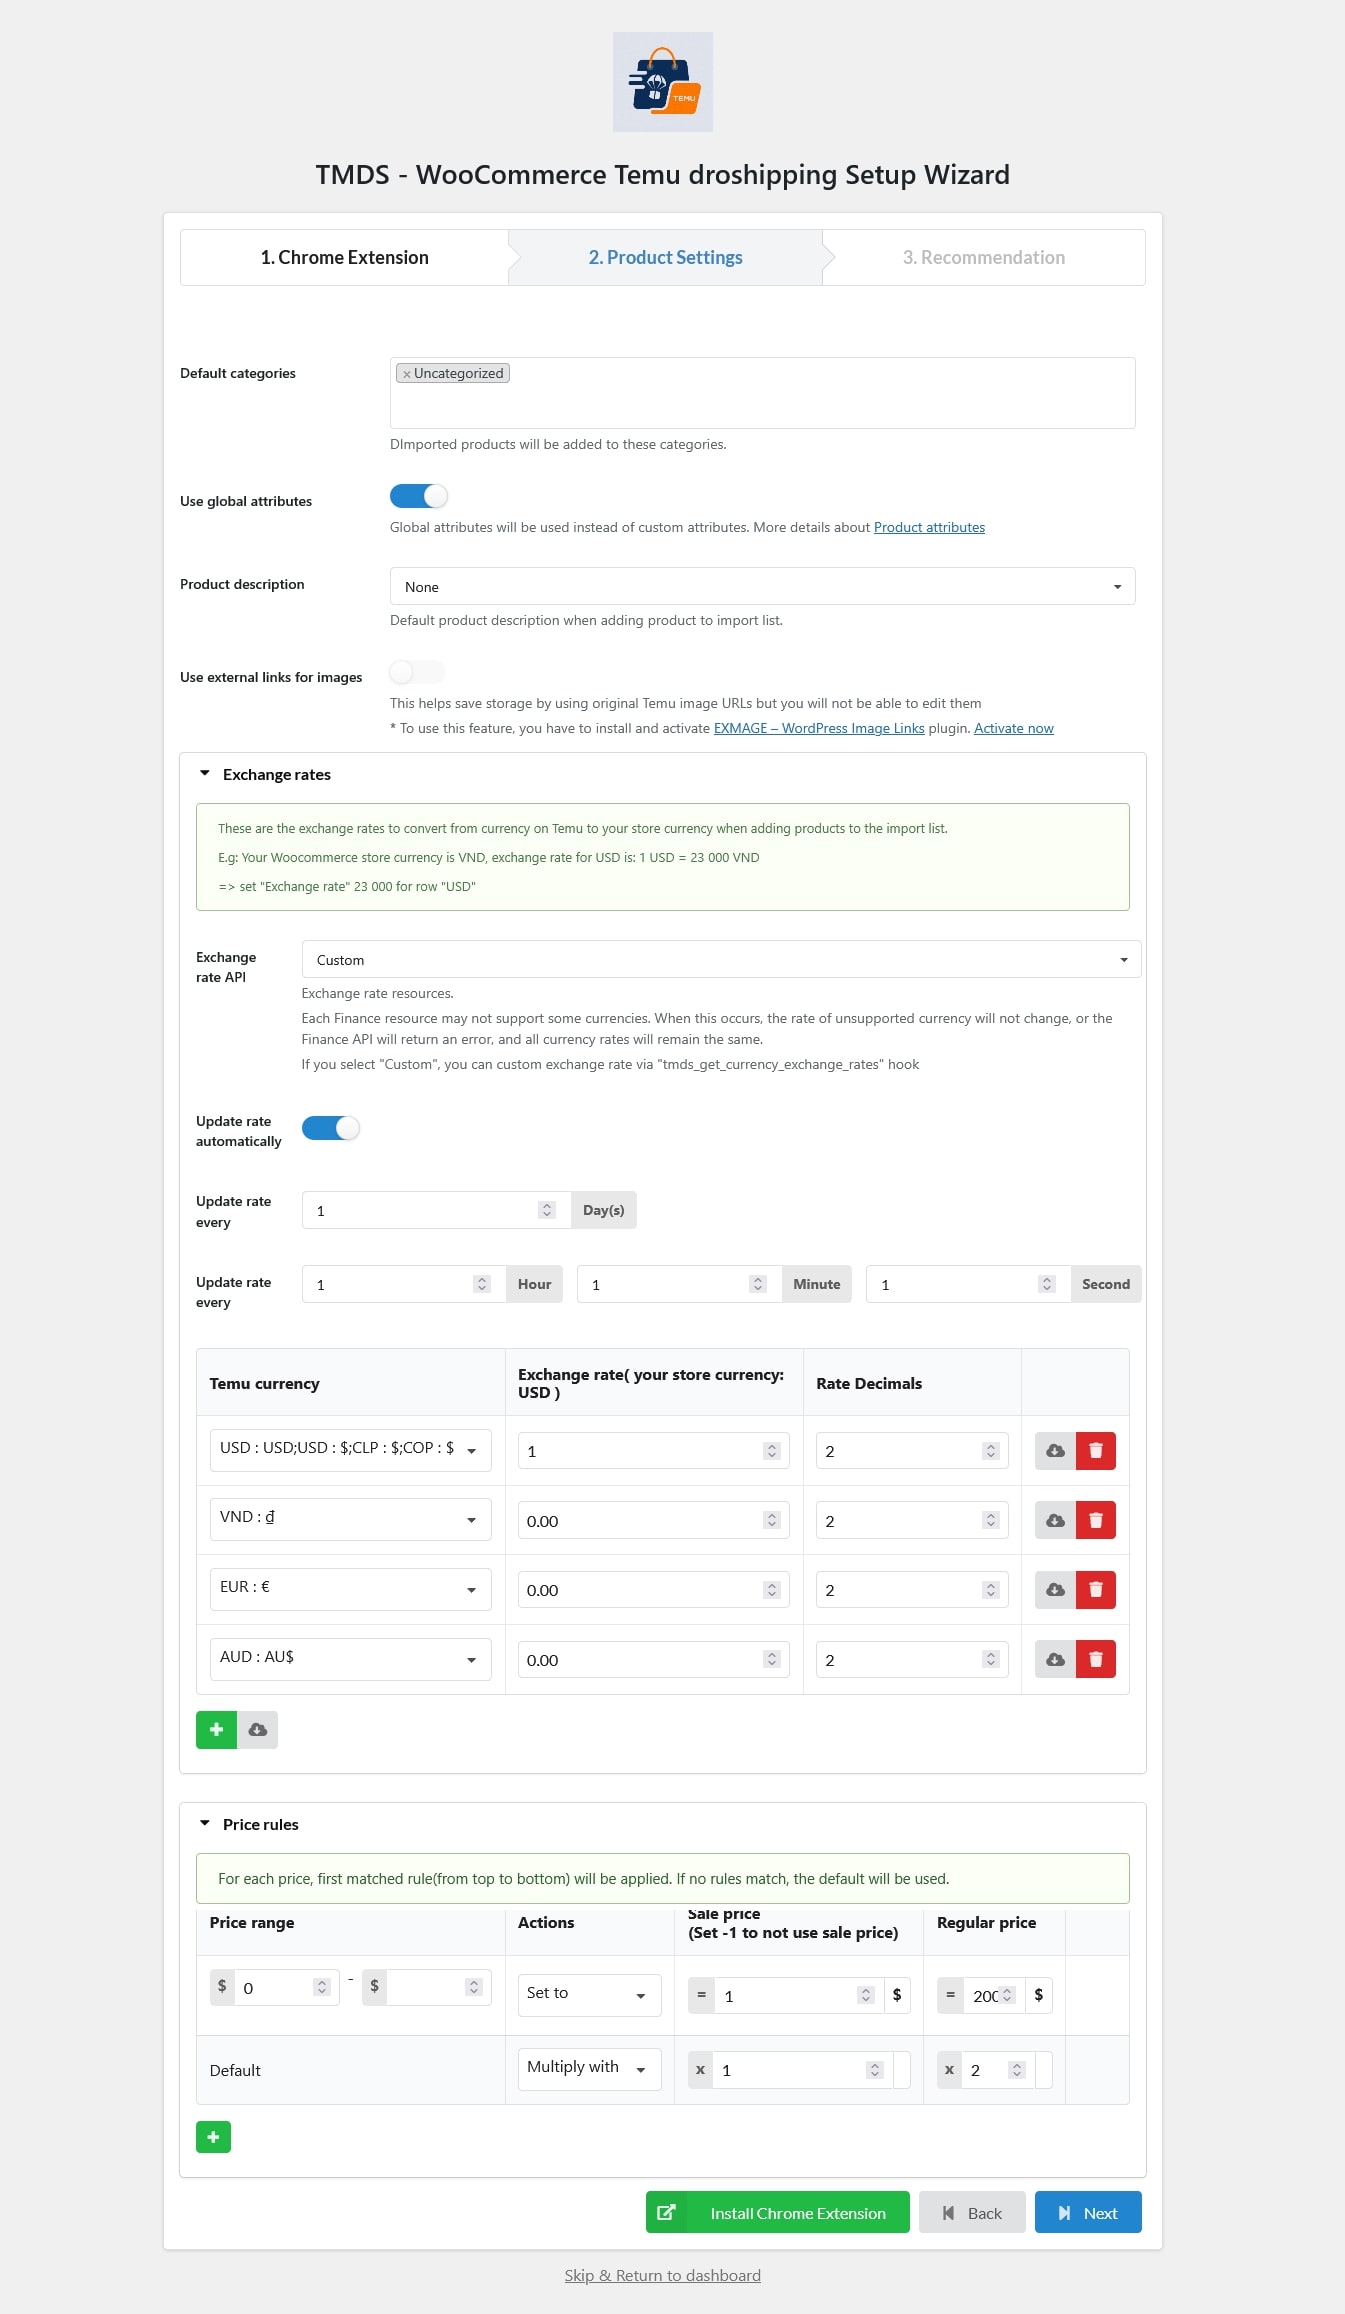This screenshot has height=2314, width=1345.
Task: Click the Minute field stepper arrows
Action: 758,1284
